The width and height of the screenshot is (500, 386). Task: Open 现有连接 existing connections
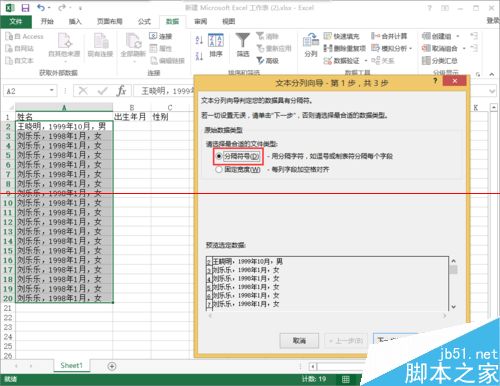(x=100, y=45)
